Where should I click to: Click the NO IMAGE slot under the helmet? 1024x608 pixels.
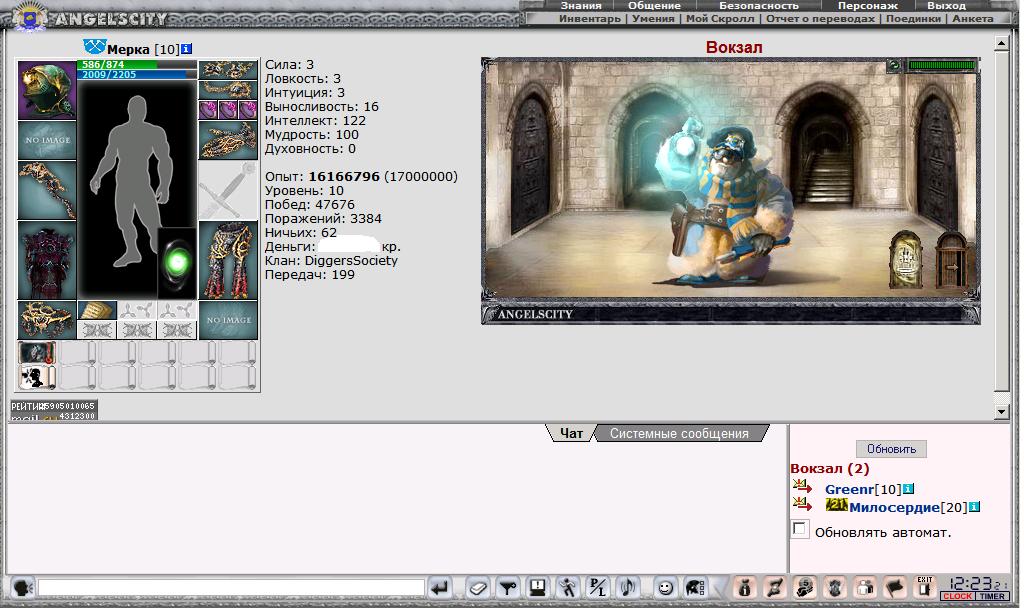(x=47, y=140)
